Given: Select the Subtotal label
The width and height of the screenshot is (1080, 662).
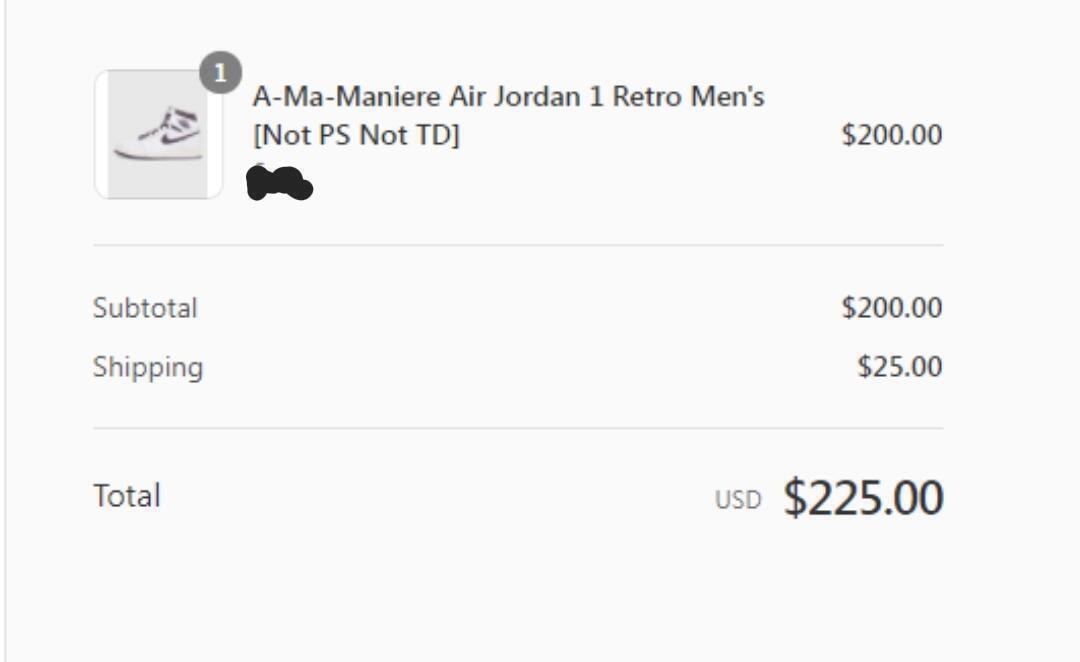Looking at the screenshot, I should pyautogui.click(x=145, y=308).
